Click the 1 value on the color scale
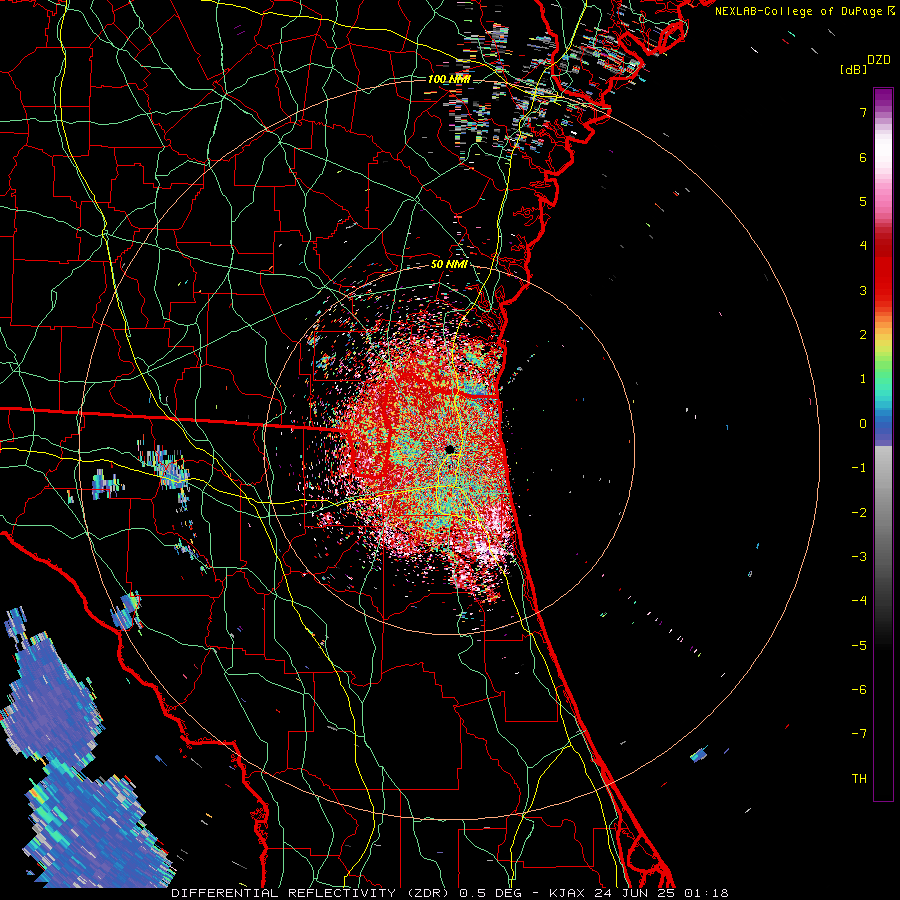900x900 pixels. (863, 379)
